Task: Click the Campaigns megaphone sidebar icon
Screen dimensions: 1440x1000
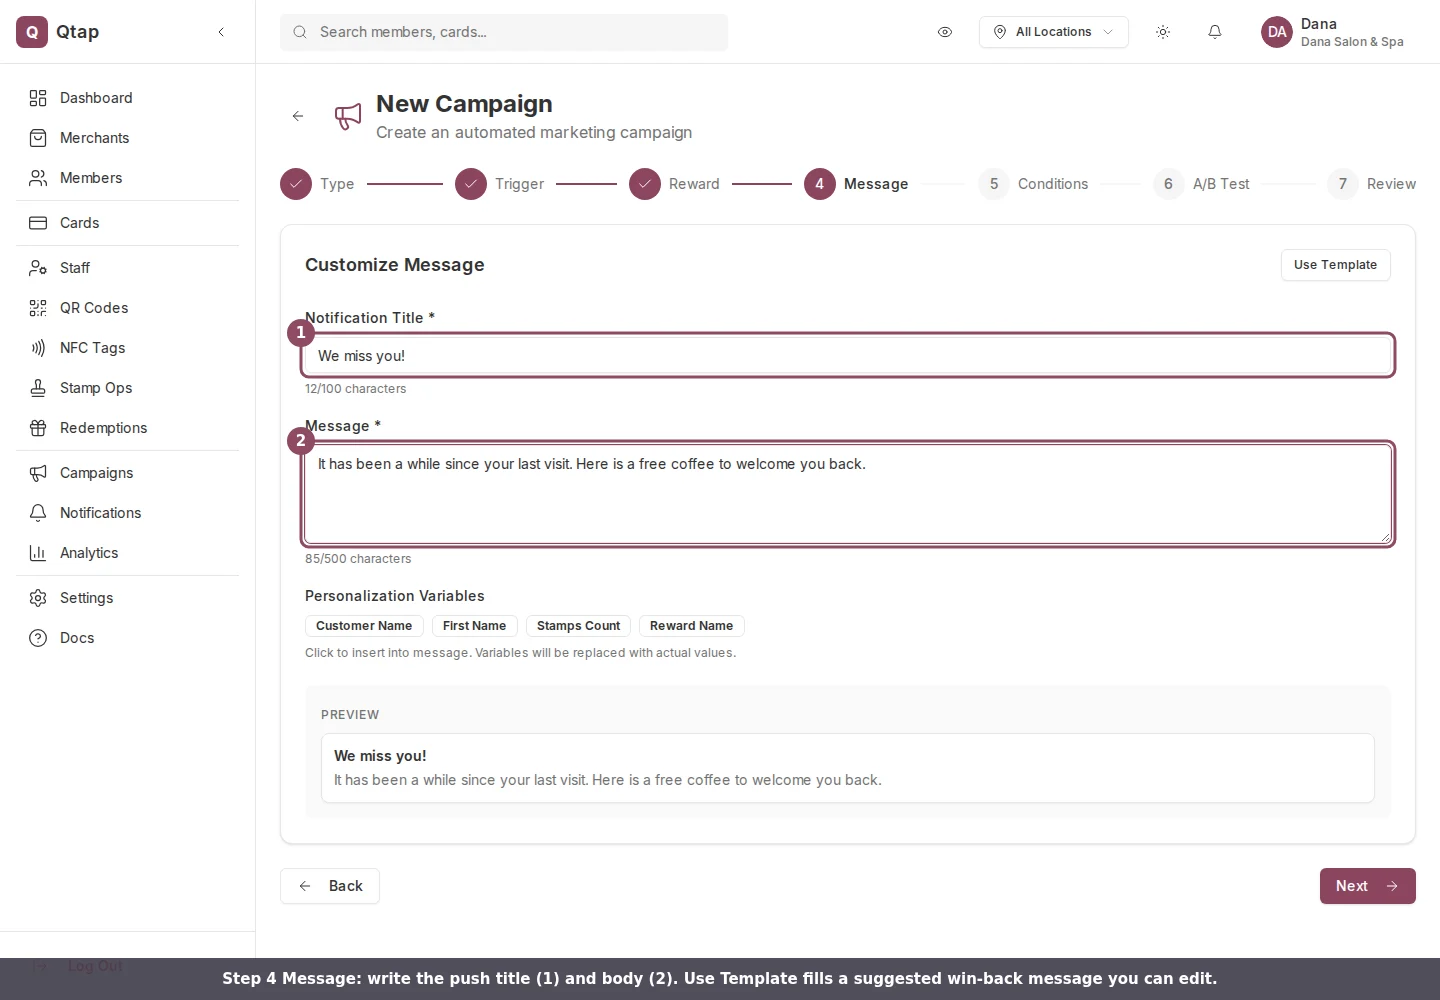Action: [38, 473]
